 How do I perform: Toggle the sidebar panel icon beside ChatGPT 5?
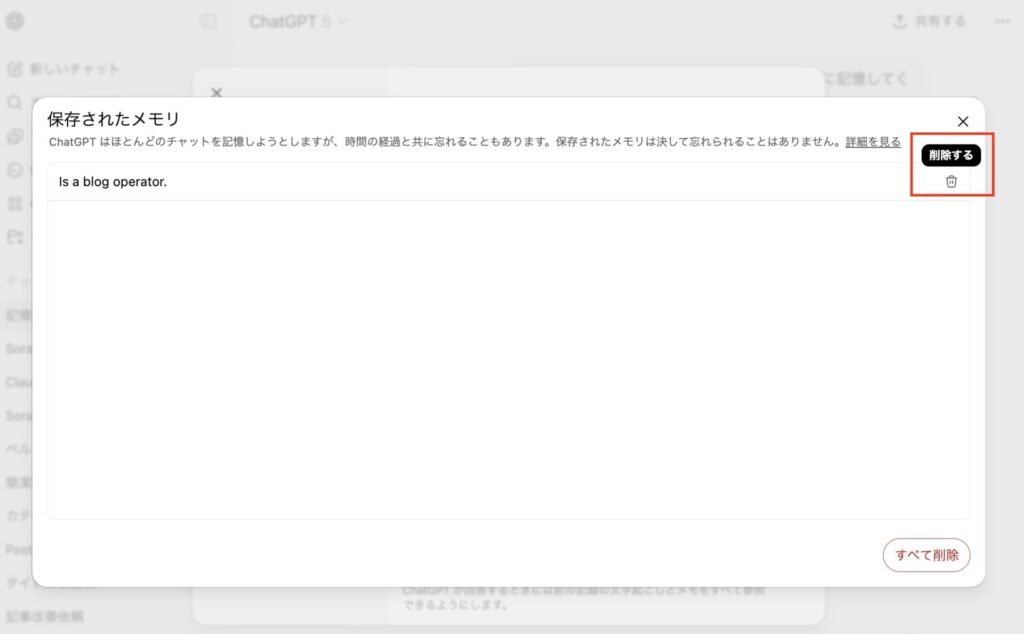click(x=208, y=21)
